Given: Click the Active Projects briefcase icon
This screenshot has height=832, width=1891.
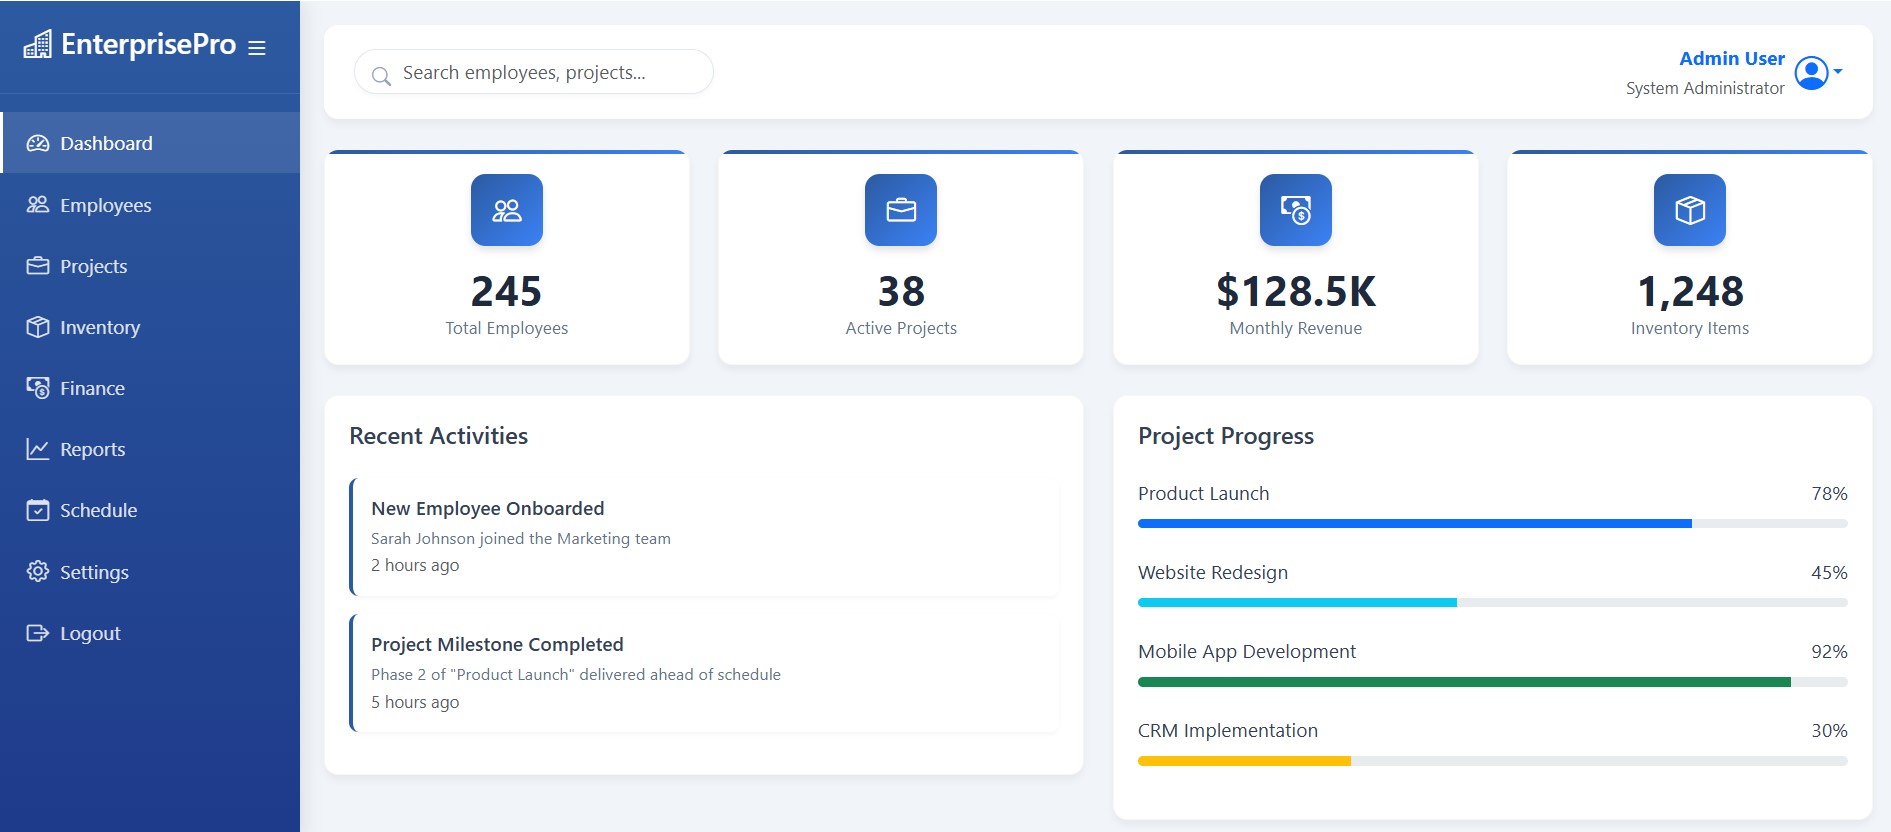Looking at the screenshot, I should pyautogui.click(x=901, y=210).
